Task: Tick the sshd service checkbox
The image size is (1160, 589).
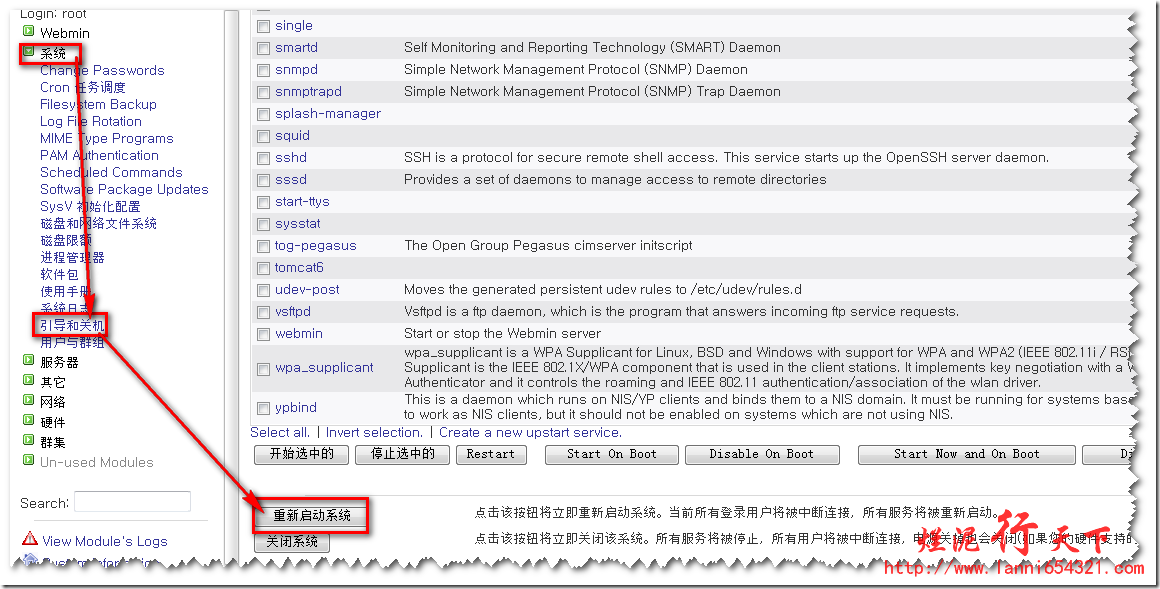Action: tap(263, 158)
